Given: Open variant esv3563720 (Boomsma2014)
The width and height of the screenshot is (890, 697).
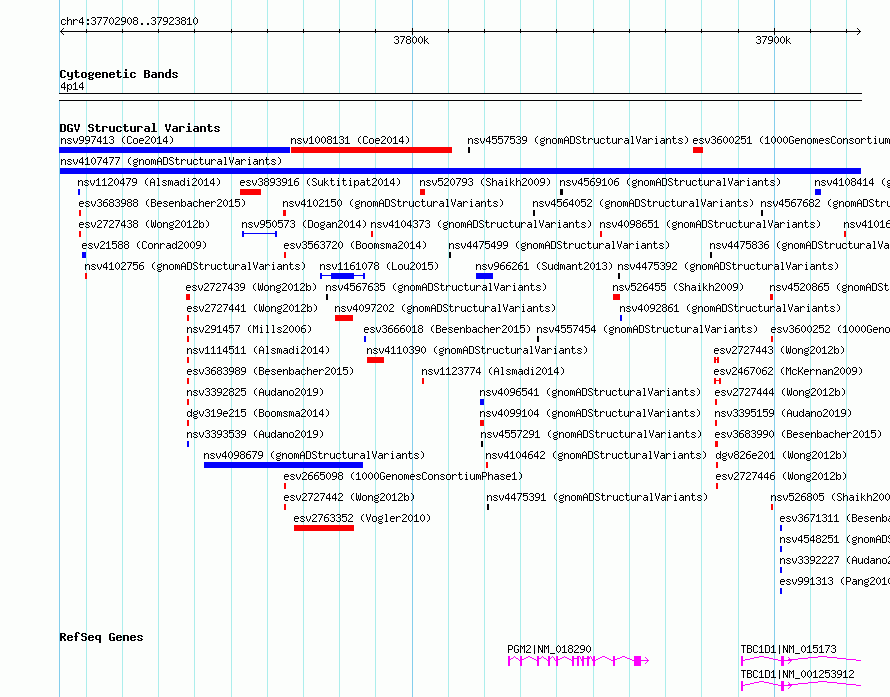Looking at the screenshot, I should click(x=355, y=245).
